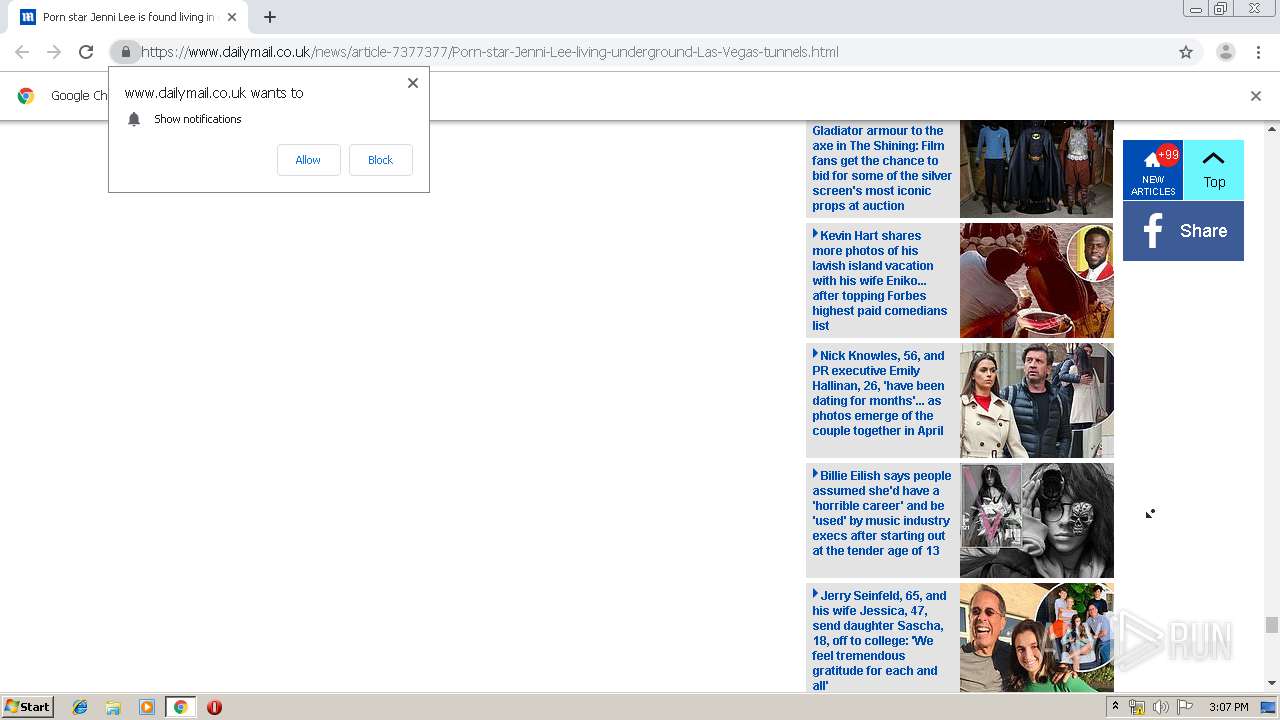Go forward with the browser forward arrow
The width and height of the screenshot is (1280, 720).
tap(54, 52)
